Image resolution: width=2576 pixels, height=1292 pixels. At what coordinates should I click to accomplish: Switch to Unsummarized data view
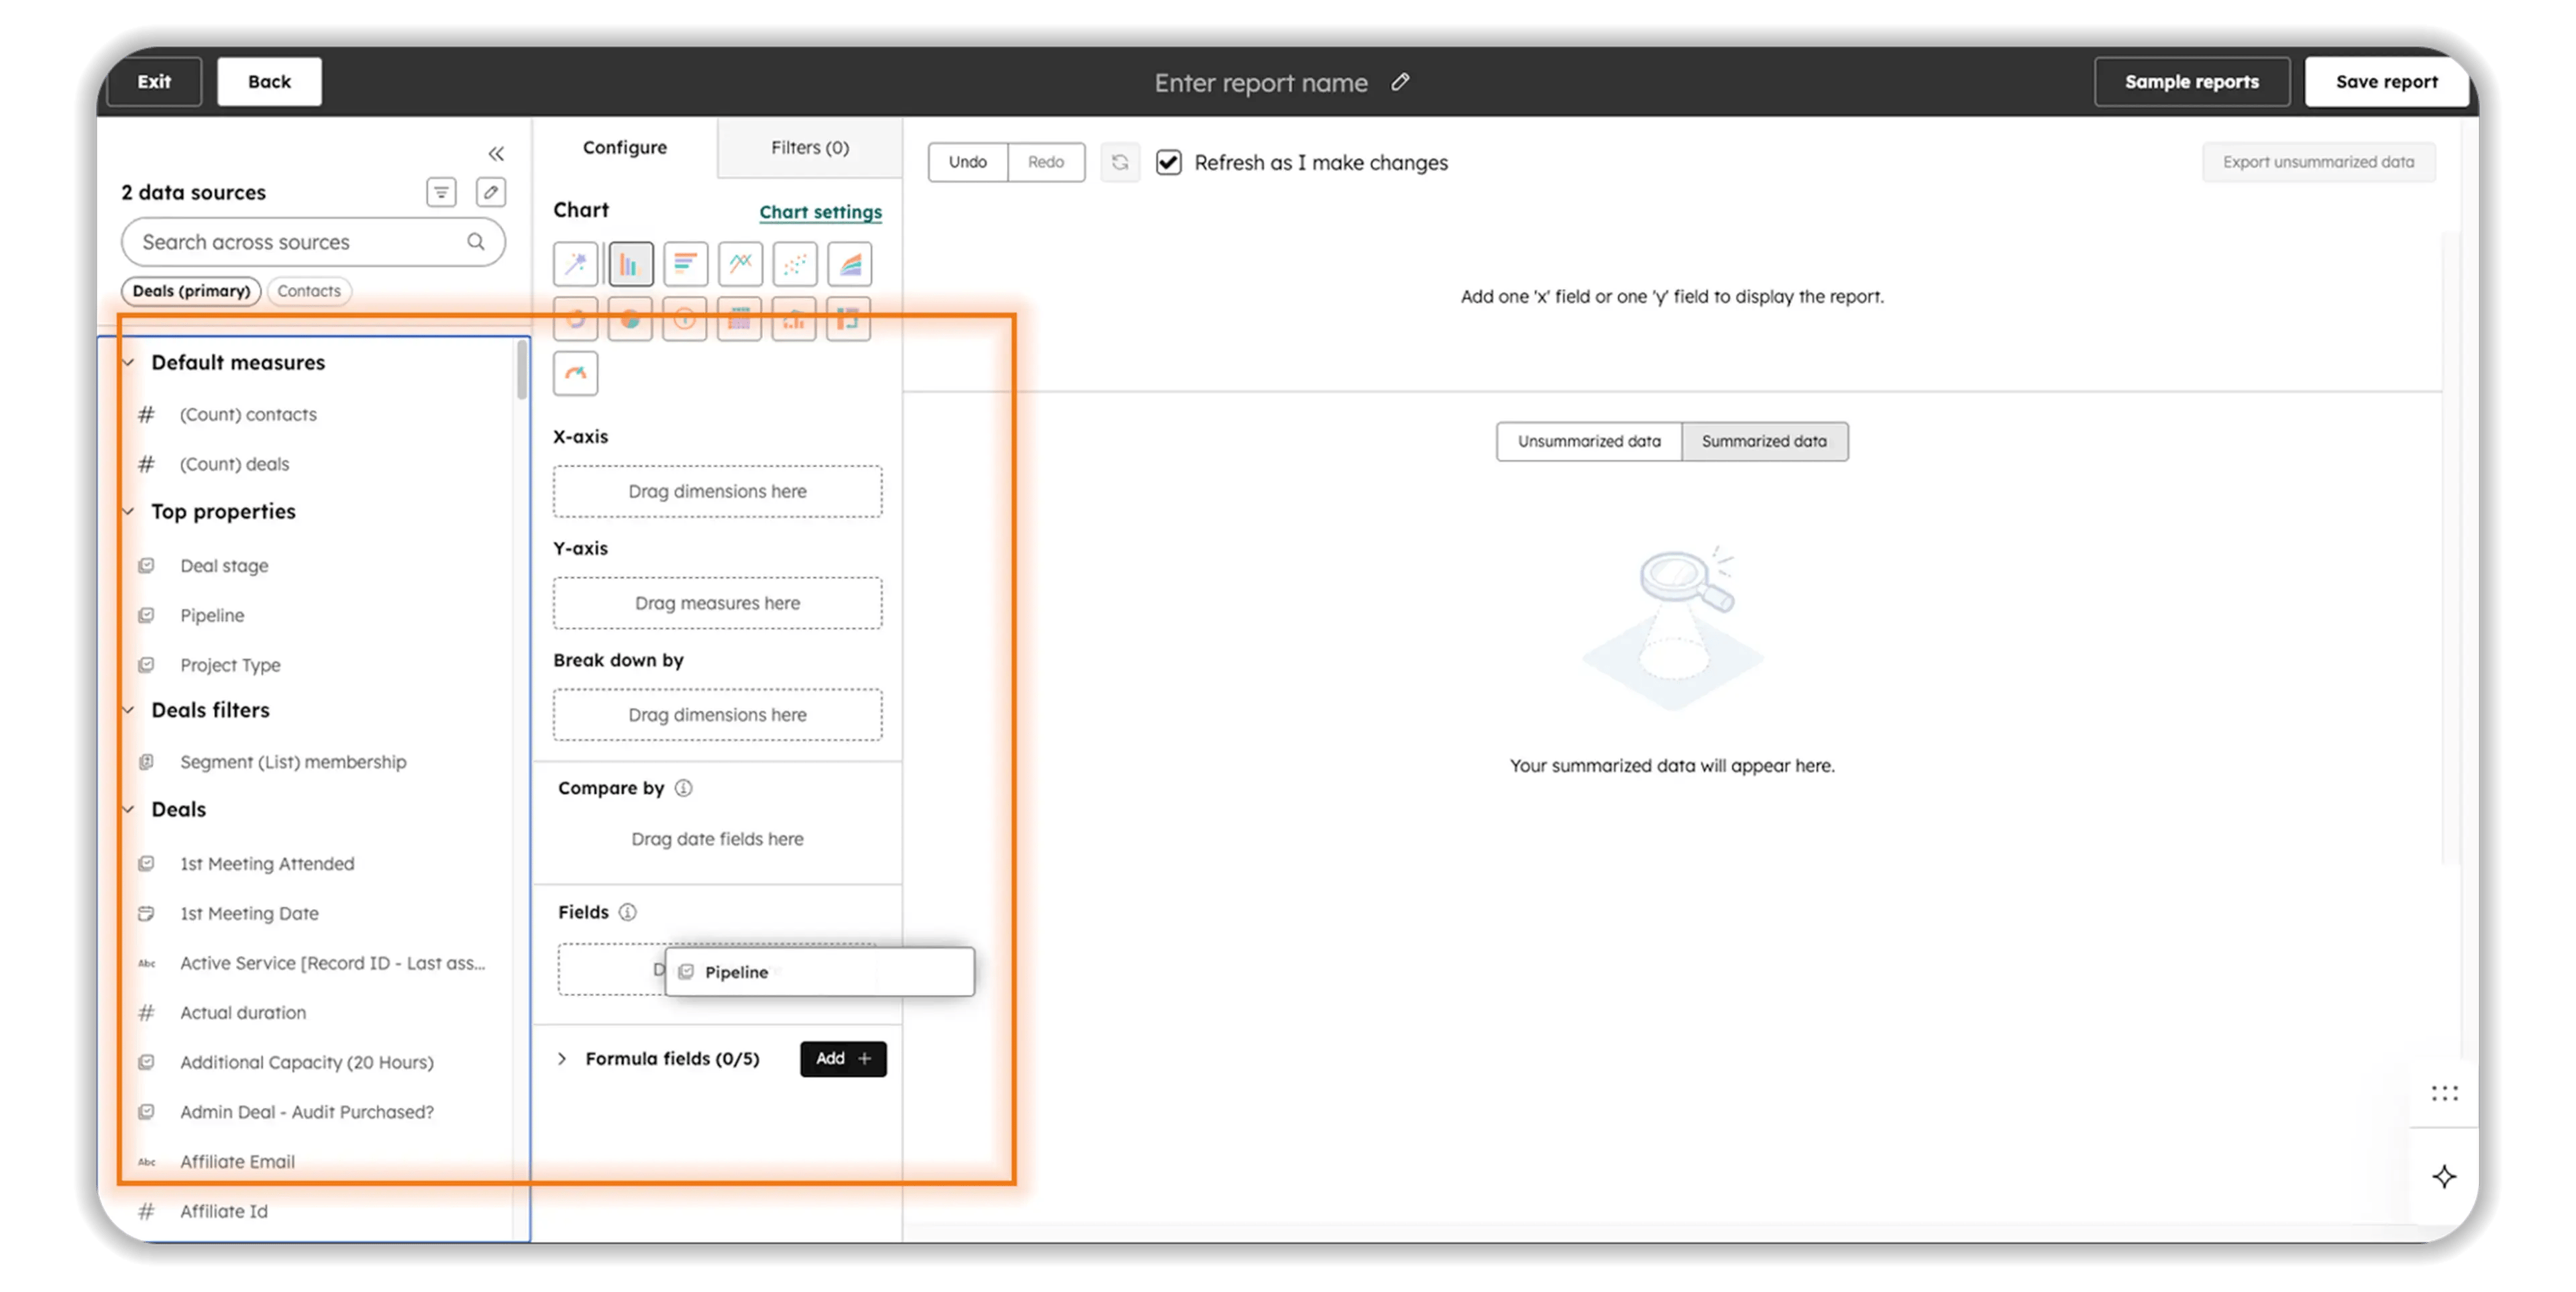(x=1588, y=441)
